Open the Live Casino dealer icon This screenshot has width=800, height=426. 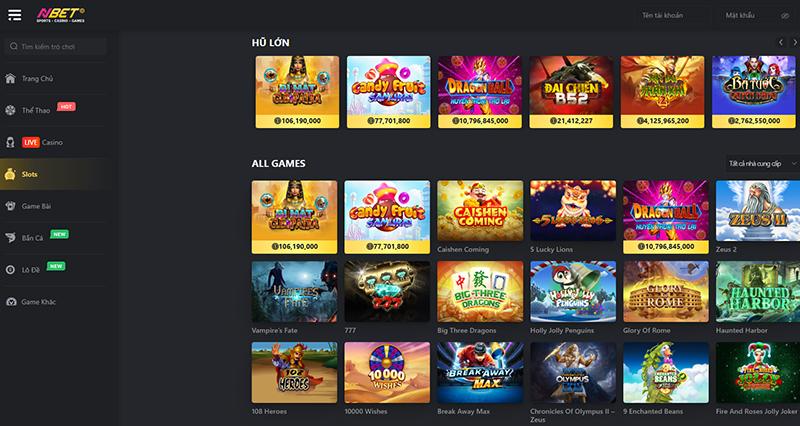pyautogui.click(x=10, y=142)
